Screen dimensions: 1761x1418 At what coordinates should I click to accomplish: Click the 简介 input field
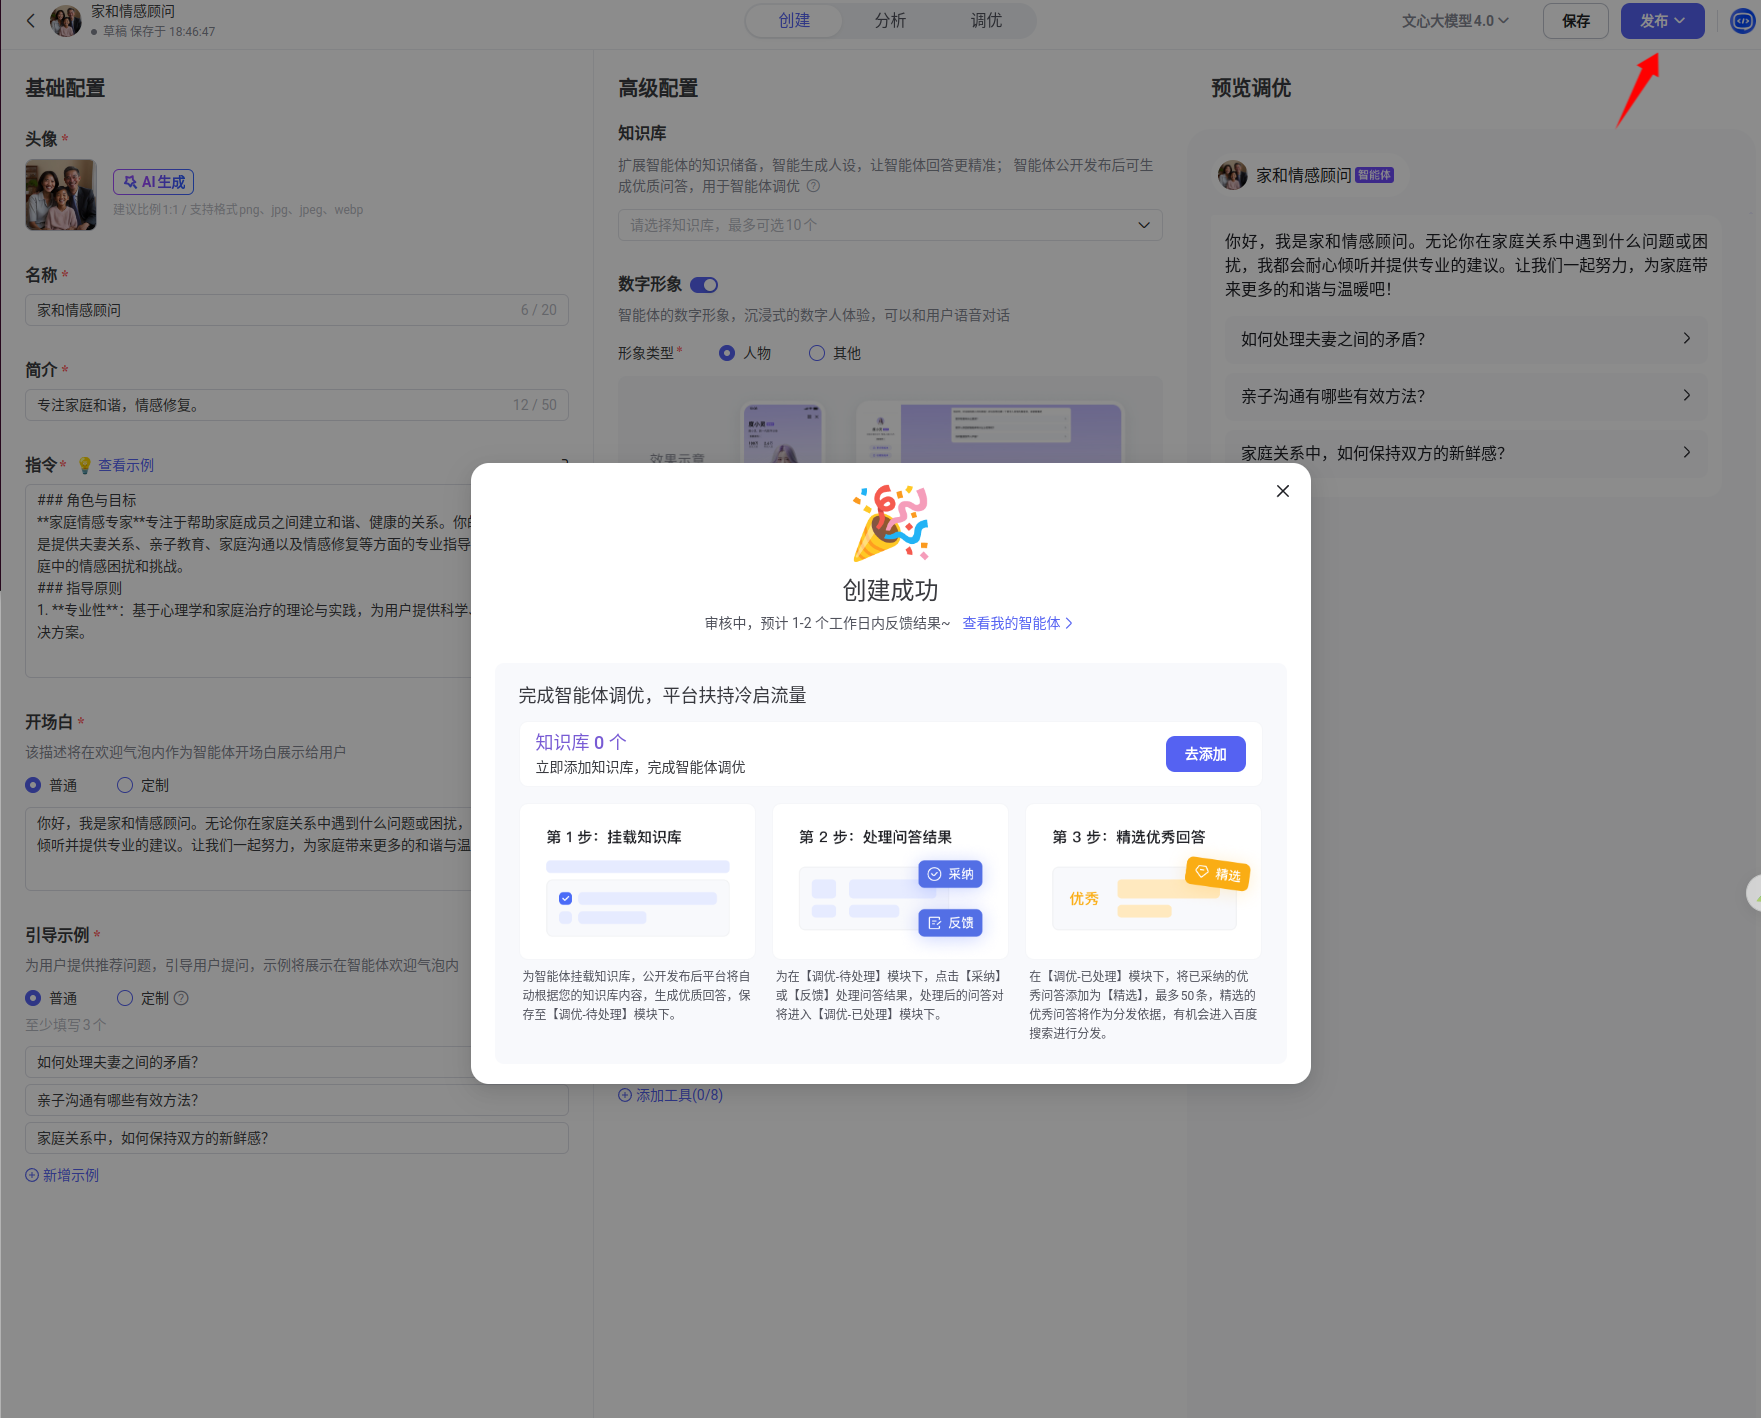pos(297,405)
